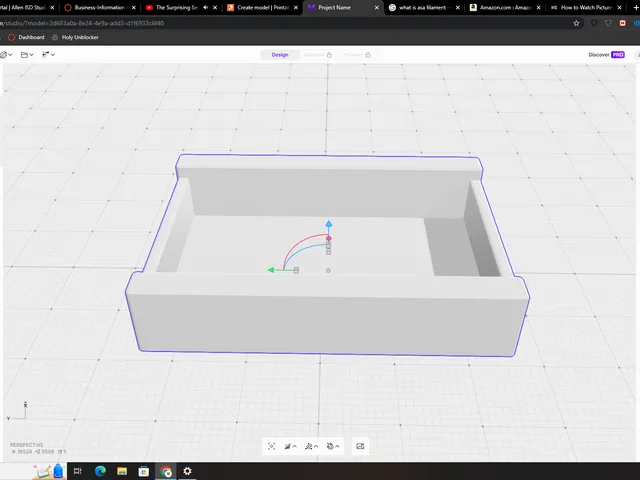Image resolution: width=640 pixels, height=480 pixels.
Task: Close the Amazon.com browser tab
Action: click(538, 7)
